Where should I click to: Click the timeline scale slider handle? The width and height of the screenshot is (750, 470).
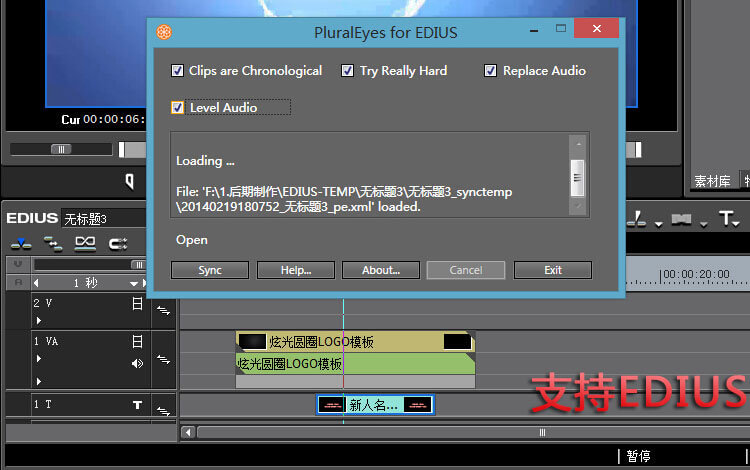click(x=139, y=265)
